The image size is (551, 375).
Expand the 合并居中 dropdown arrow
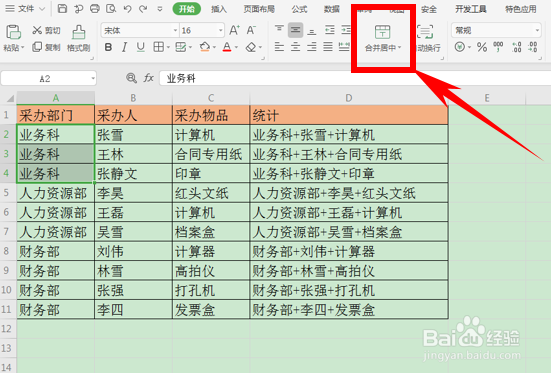pos(400,47)
